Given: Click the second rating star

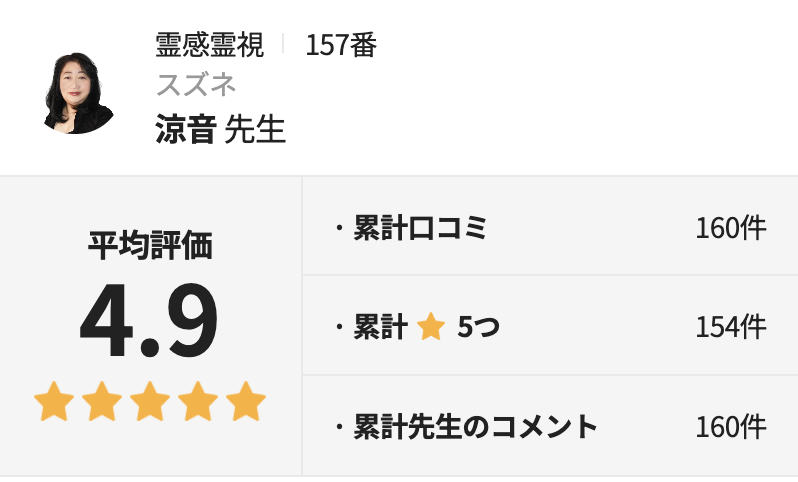Looking at the screenshot, I should coord(102,402).
